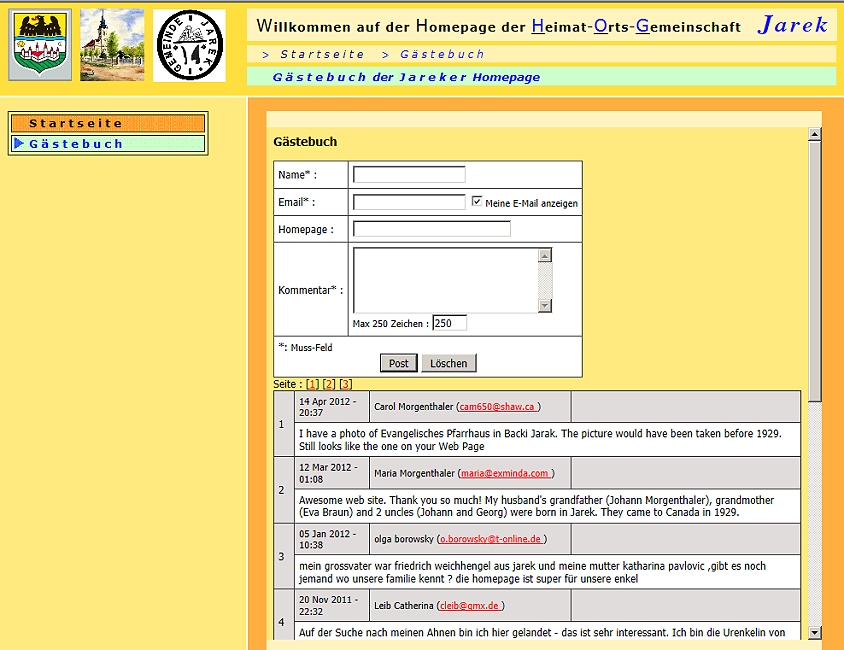The height and width of the screenshot is (650, 844).
Task: Clear the form with Löschen button
Action: tap(448, 363)
